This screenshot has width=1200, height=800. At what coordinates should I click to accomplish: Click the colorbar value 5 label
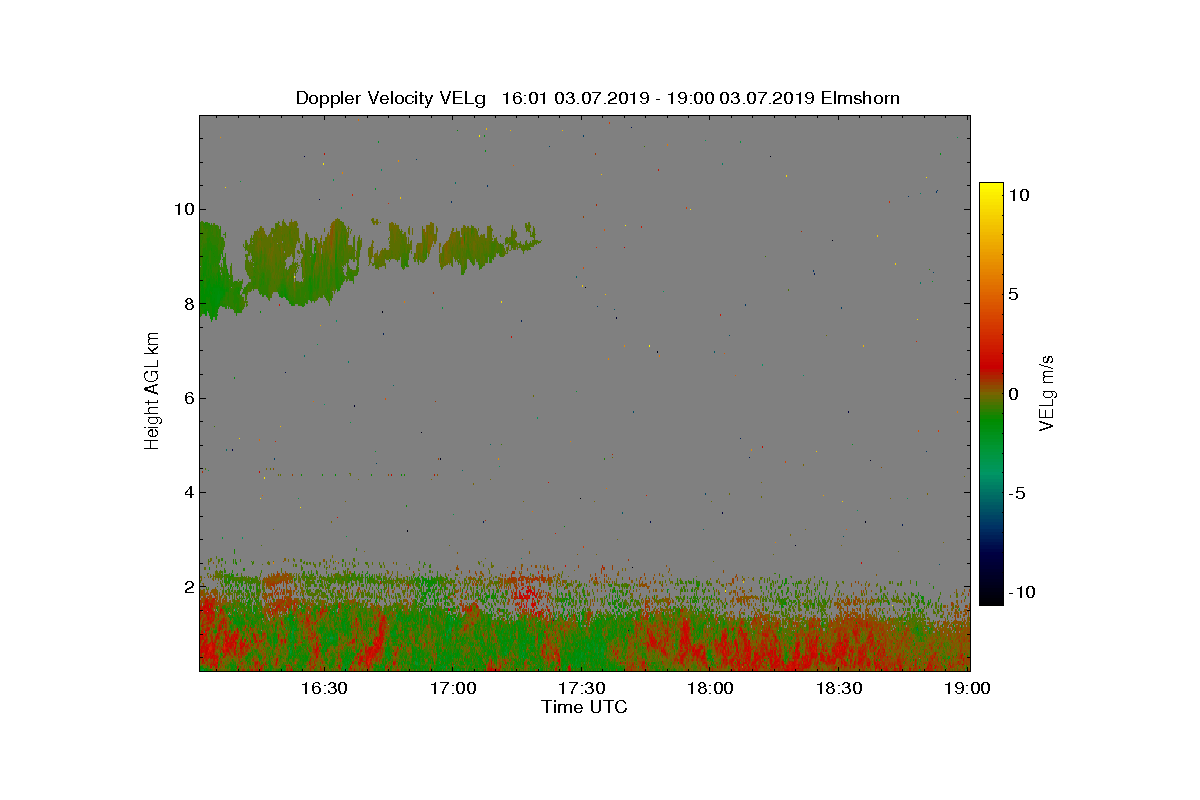(1013, 294)
